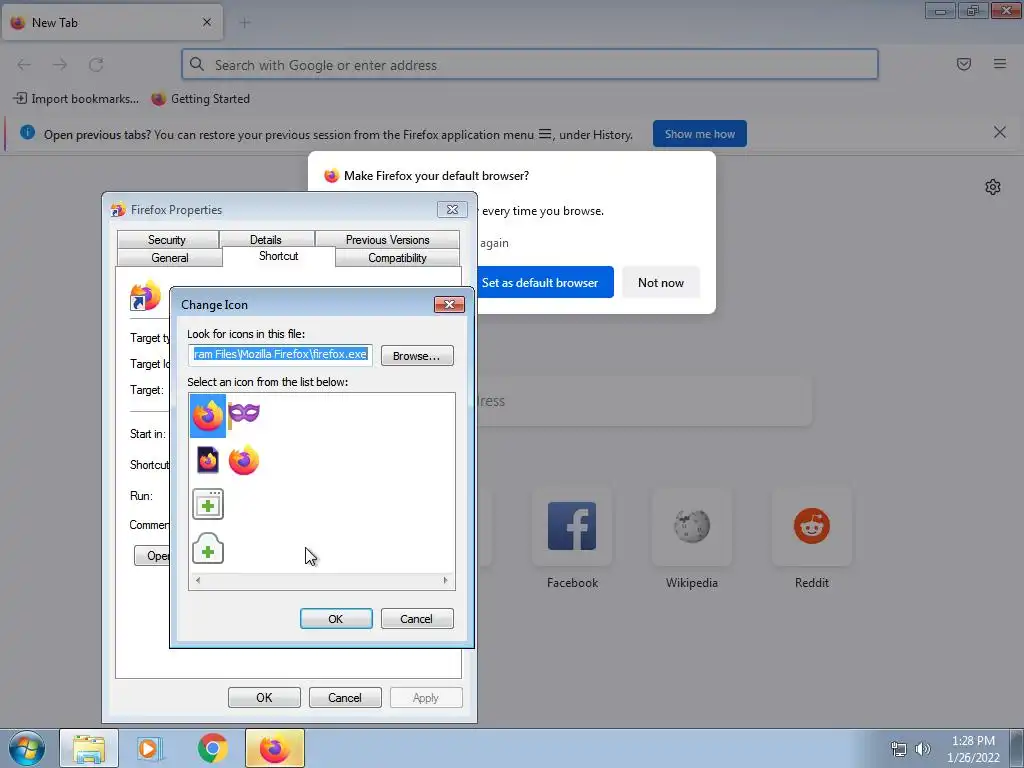Open the Windows Start menu orb
This screenshot has width=1024, height=768.
[x=27, y=748]
